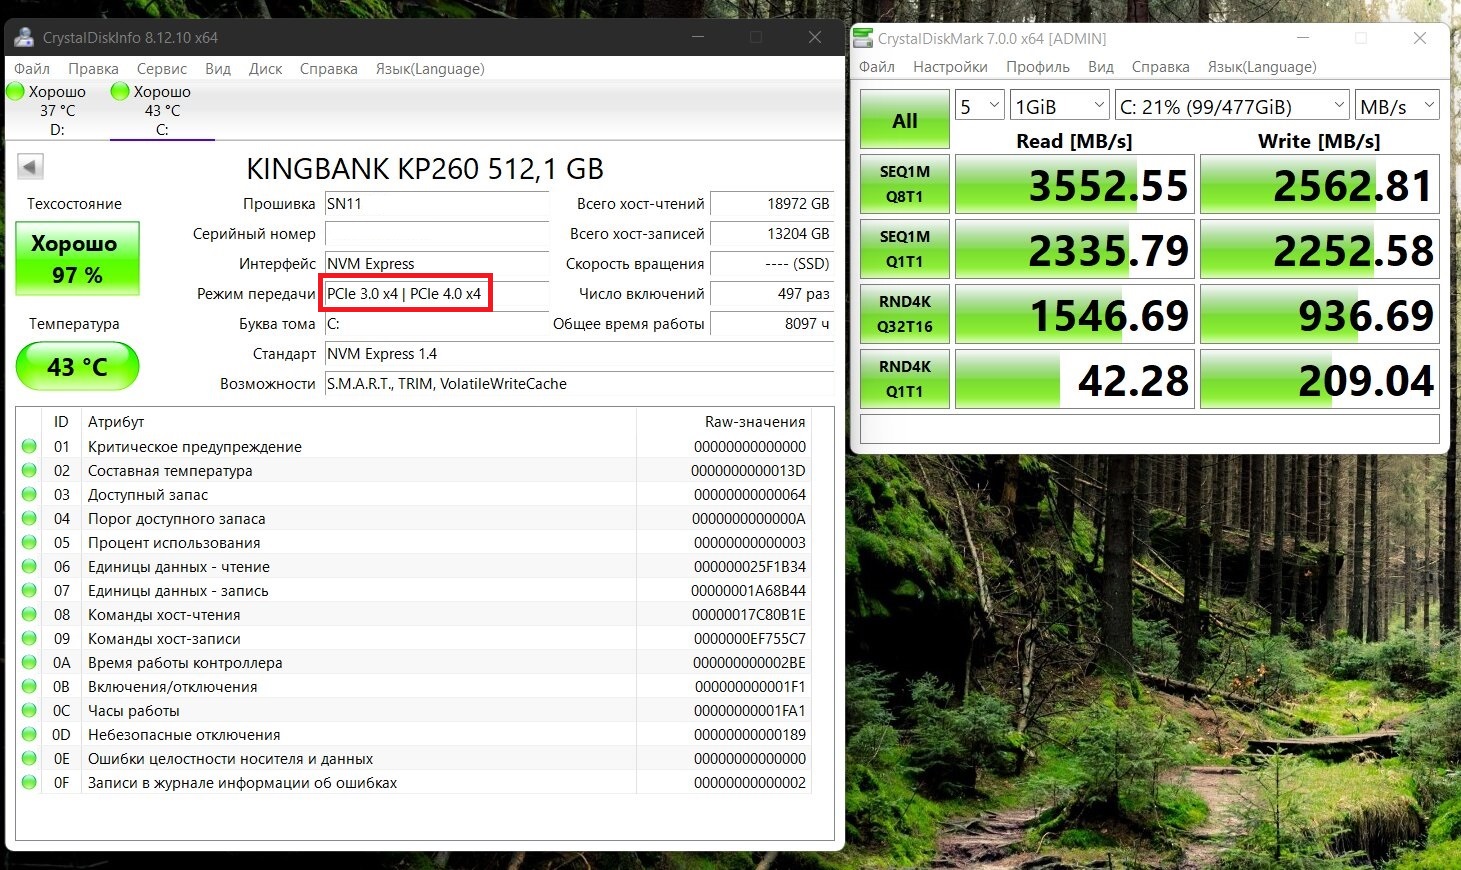Click the Стандарт field NVM Express 1.4

(580, 353)
